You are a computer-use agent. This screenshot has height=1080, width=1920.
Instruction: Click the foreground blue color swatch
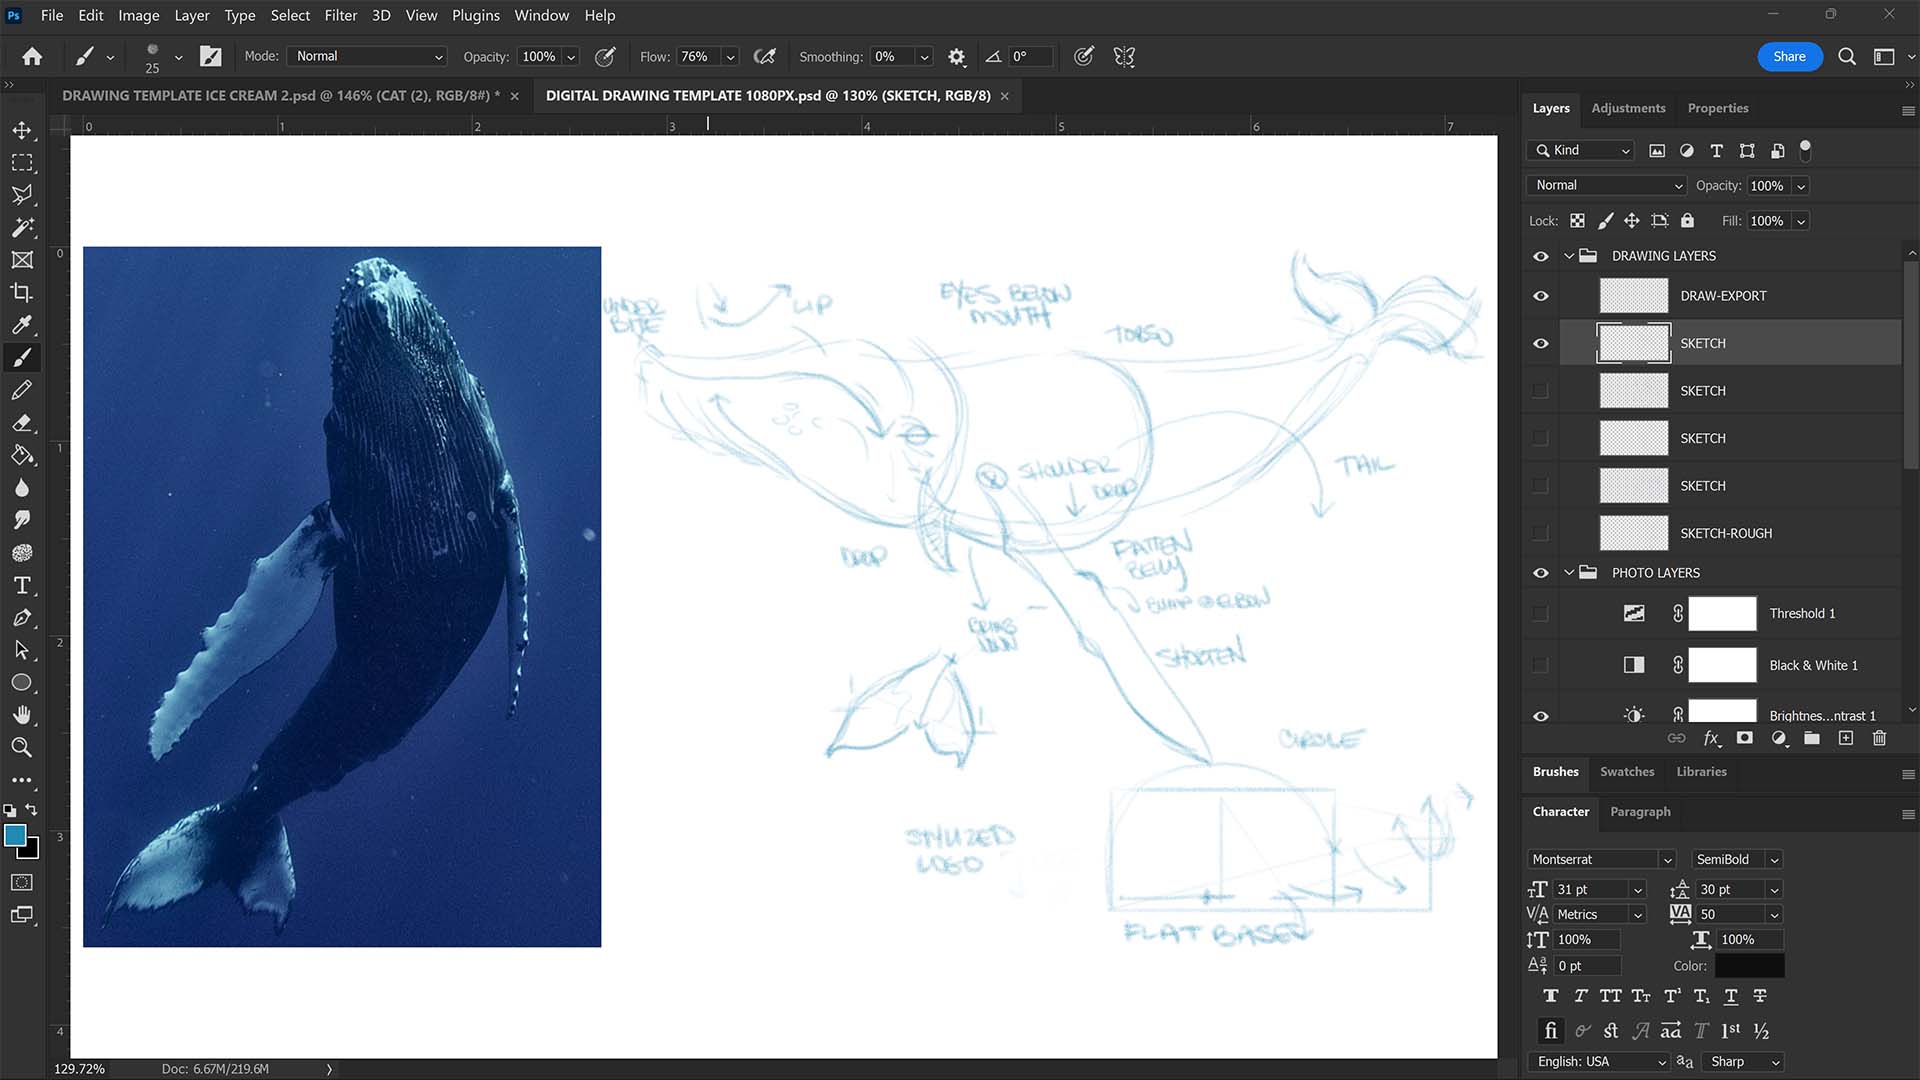point(15,836)
